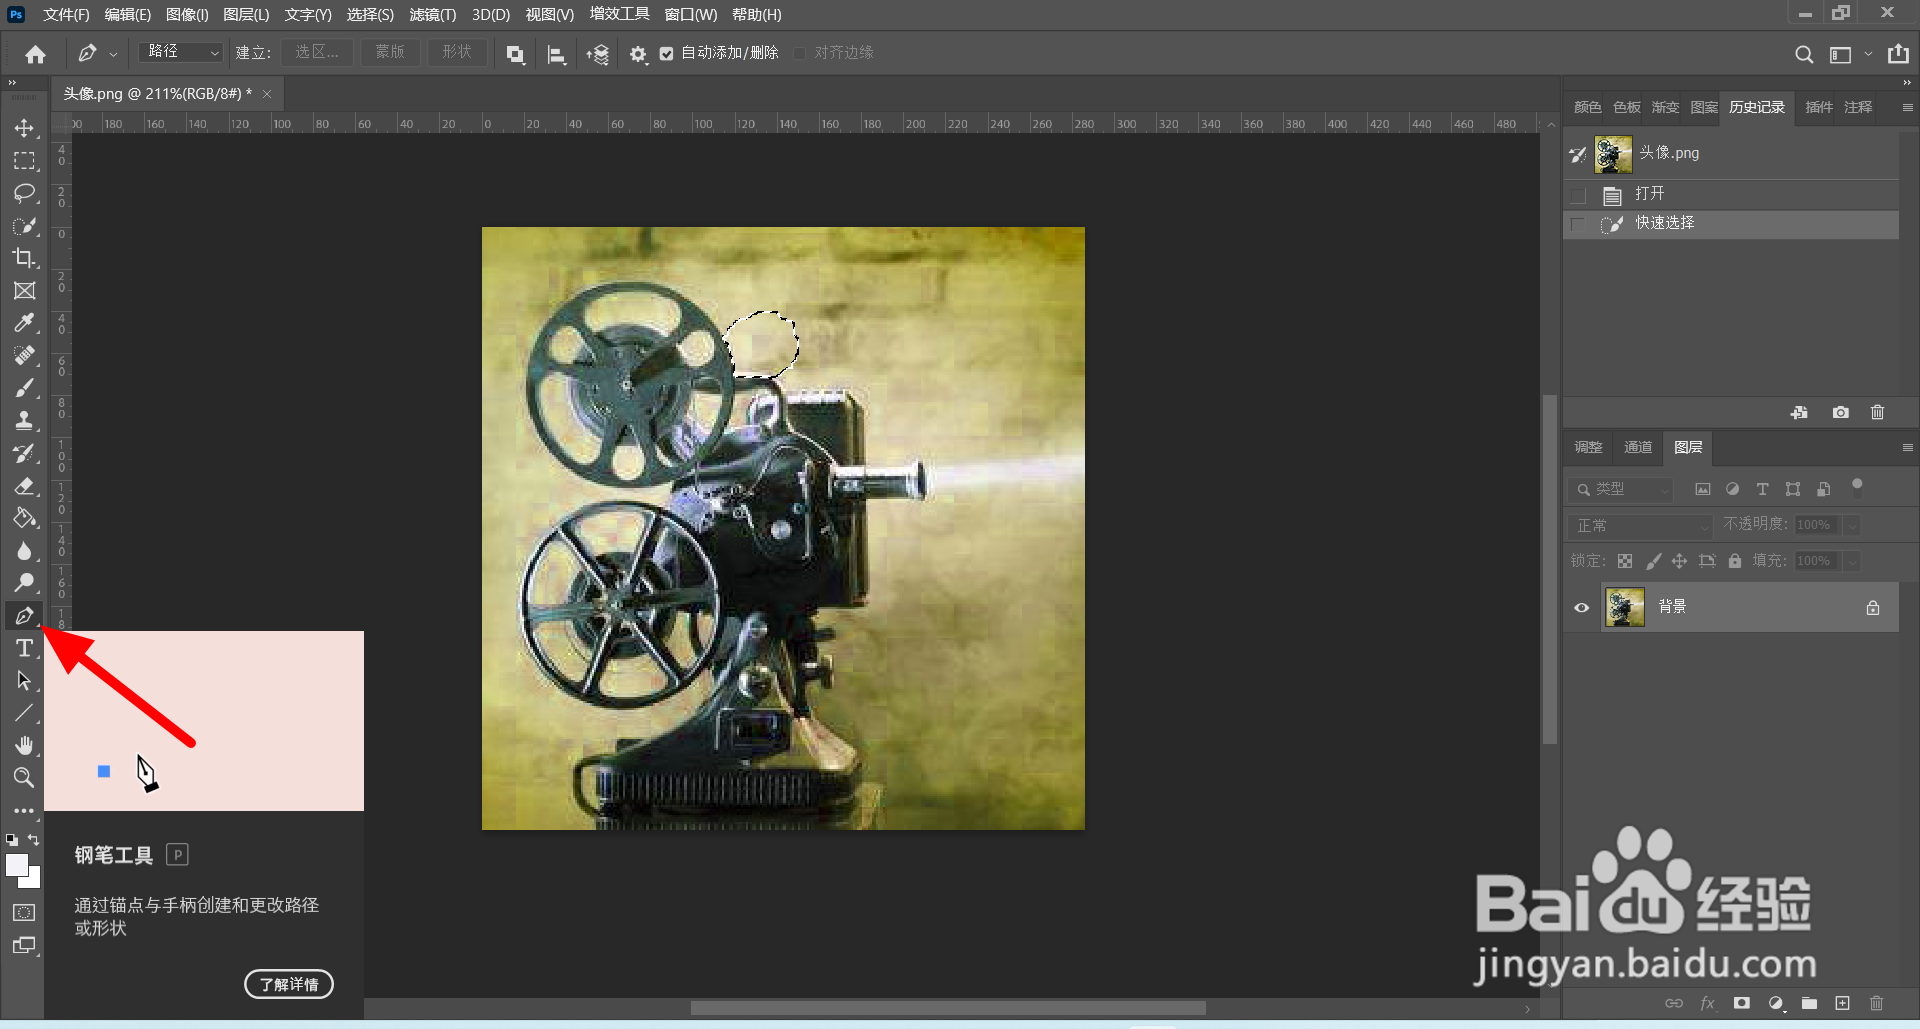Image resolution: width=1920 pixels, height=1029 pixels.
Task: Click the 选区... make selection button
Action: [x=317, y=52]
